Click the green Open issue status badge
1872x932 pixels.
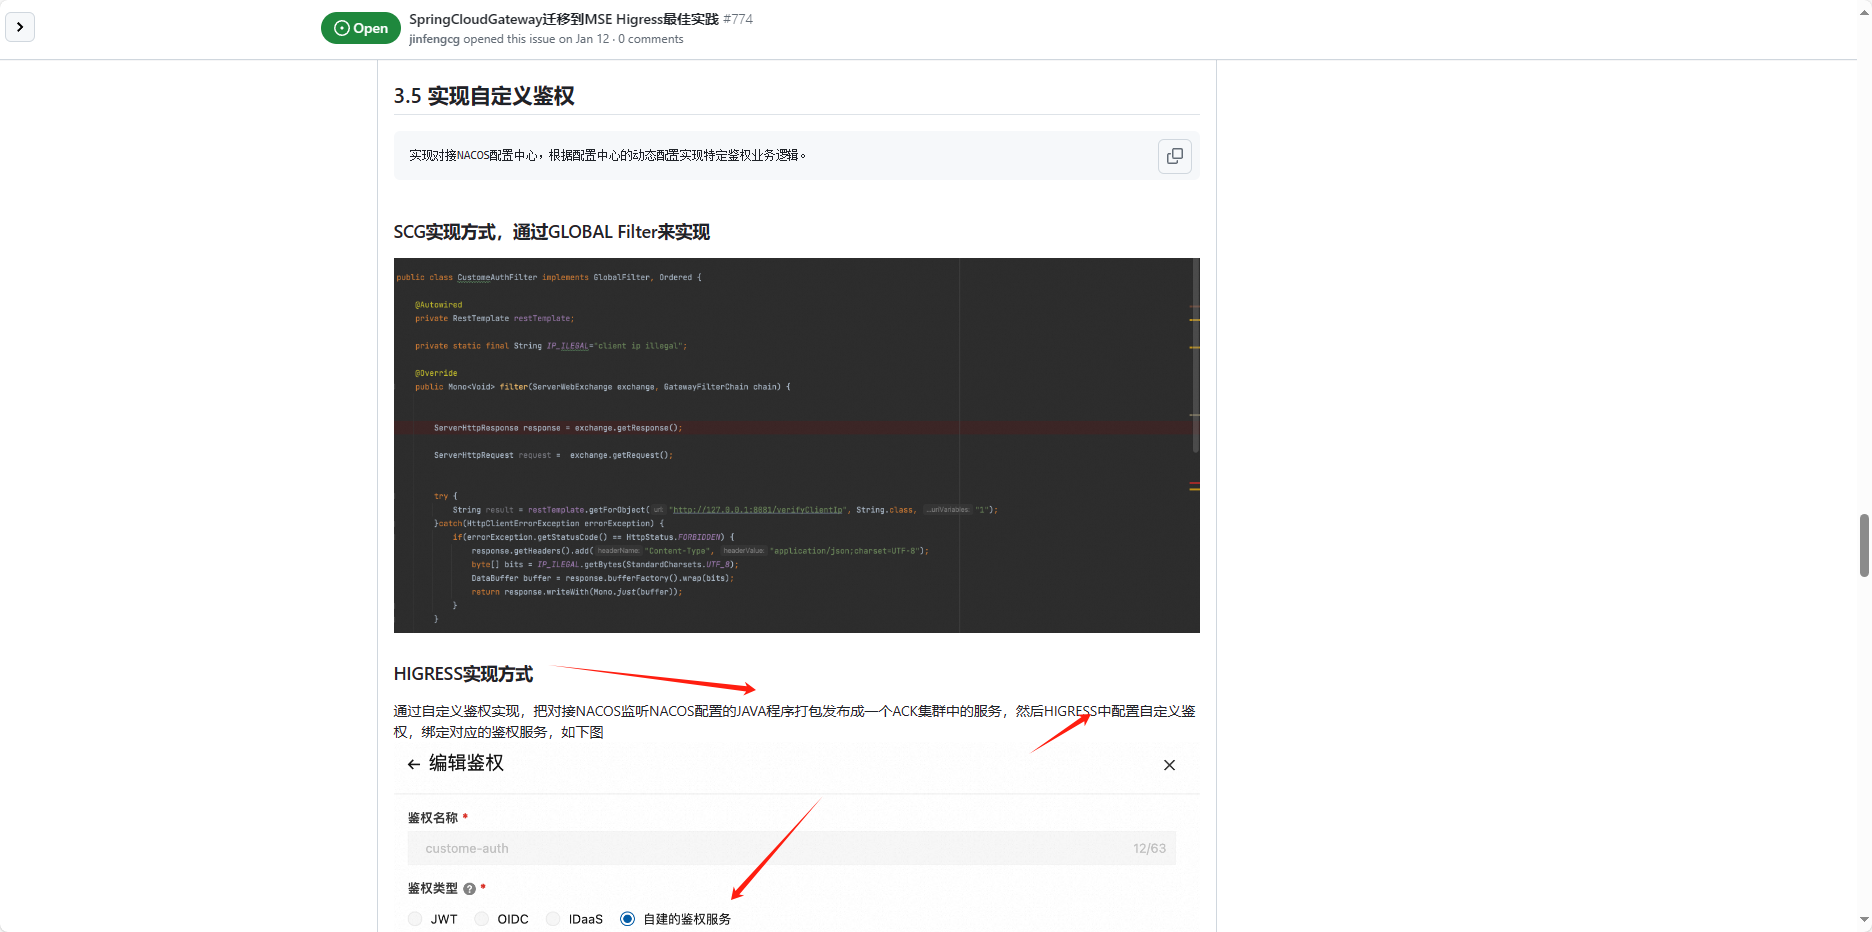[361, 28]
